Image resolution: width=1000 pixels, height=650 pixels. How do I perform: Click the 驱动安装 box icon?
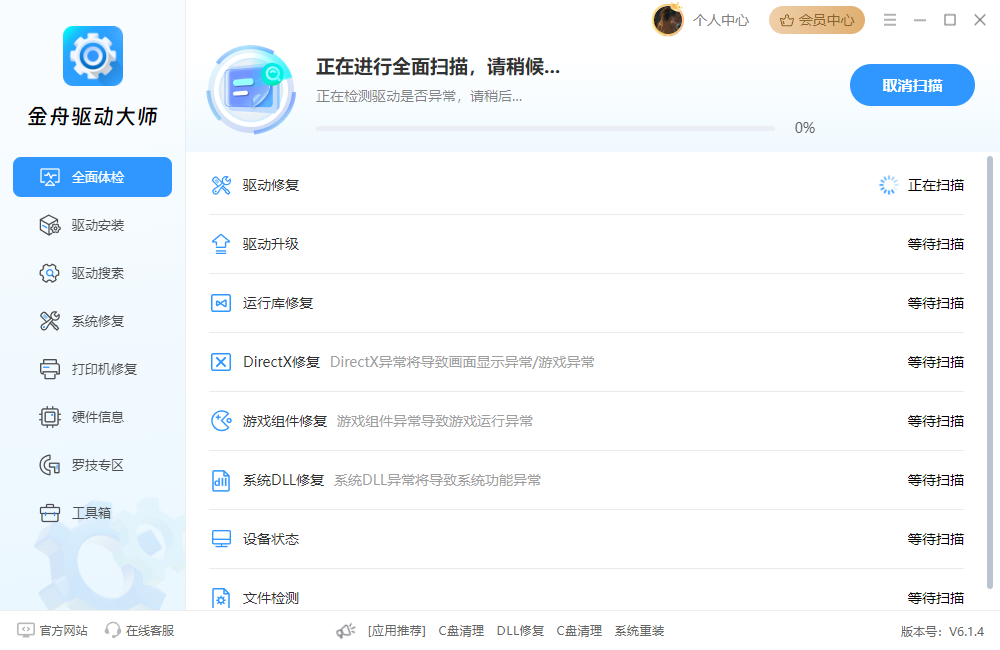pos(50,225)
